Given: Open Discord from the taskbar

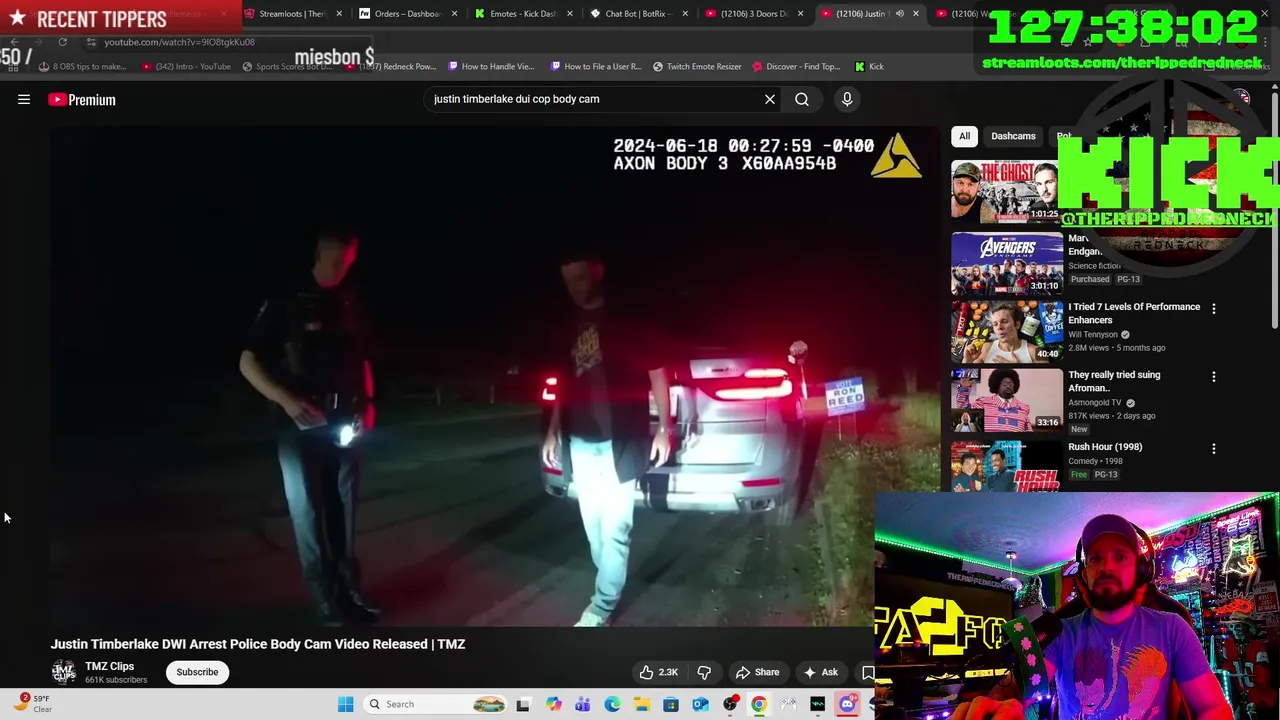Looking at the screenshot, I should [x=848, y=704].
